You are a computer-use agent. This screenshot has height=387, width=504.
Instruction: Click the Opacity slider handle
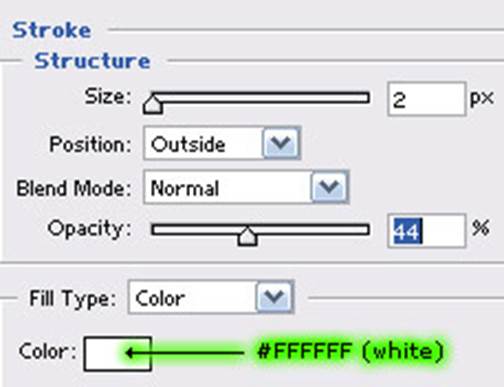(247, 236)
